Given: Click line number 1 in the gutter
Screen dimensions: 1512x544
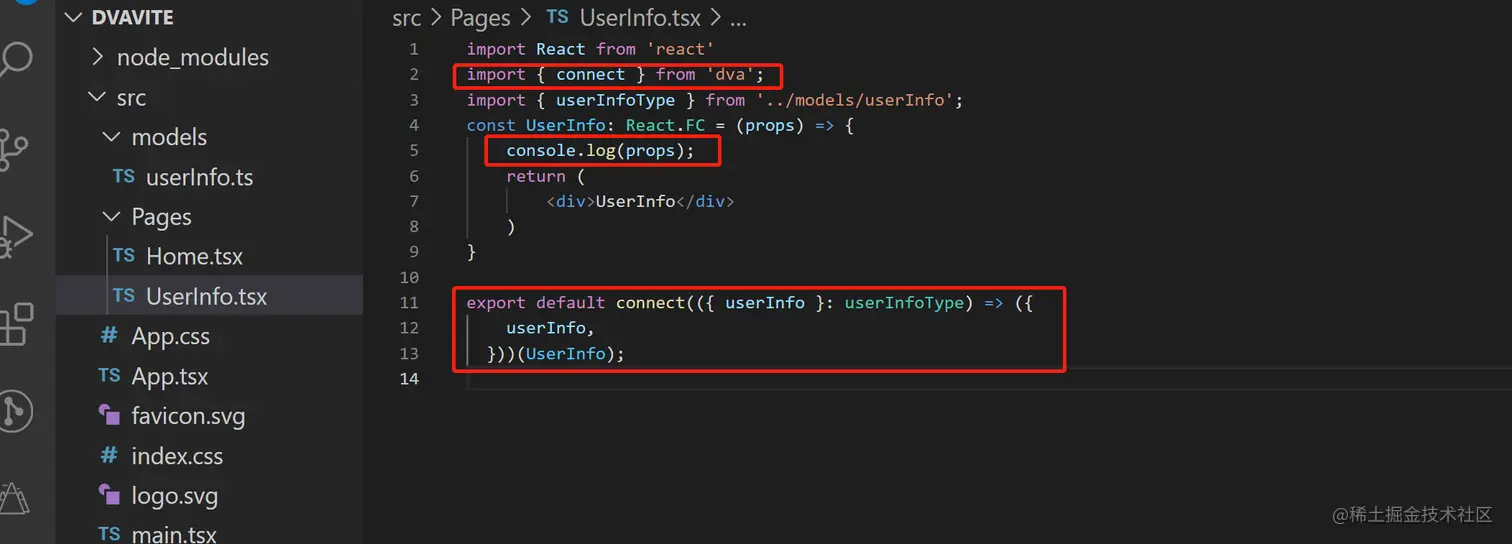Looking at the screenshot, I should coord(414,49).
